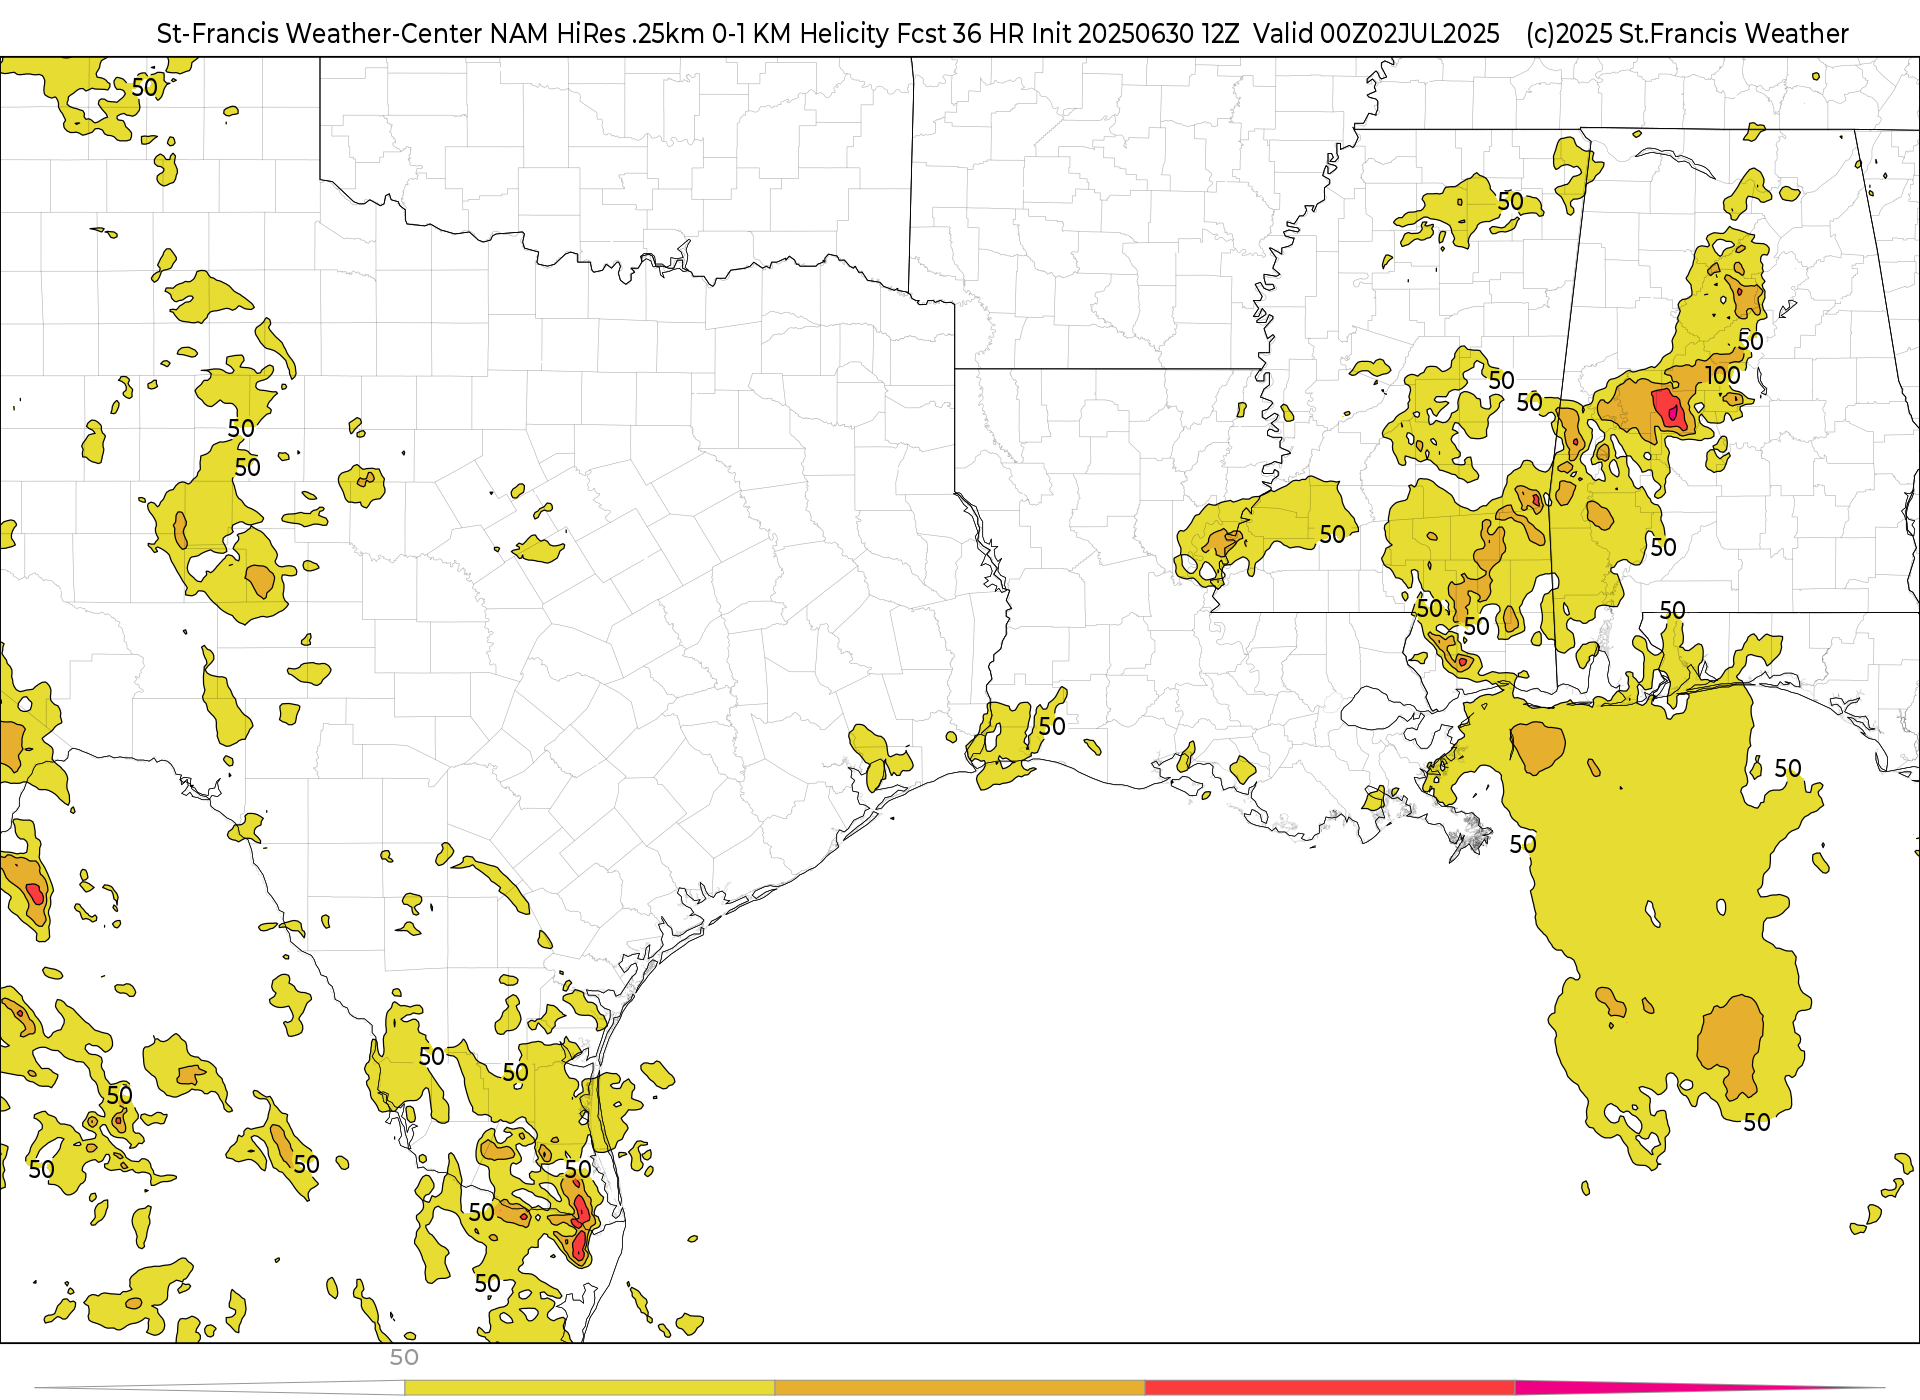The height and width of the screenshot is (1400, 1920).
Task: Select the "NAM HiRes .25km" model label
Action: click(597, 34)
